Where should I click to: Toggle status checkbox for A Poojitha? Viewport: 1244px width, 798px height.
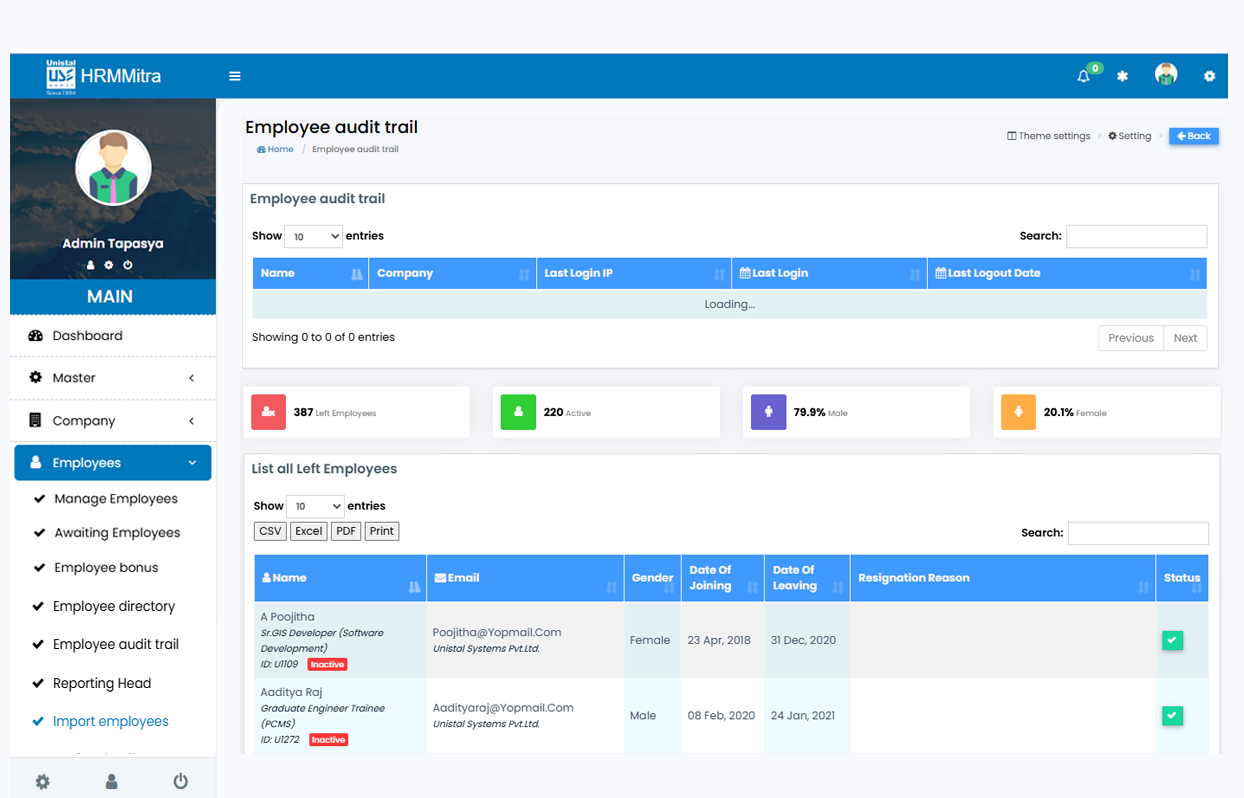click(1172, 641)
